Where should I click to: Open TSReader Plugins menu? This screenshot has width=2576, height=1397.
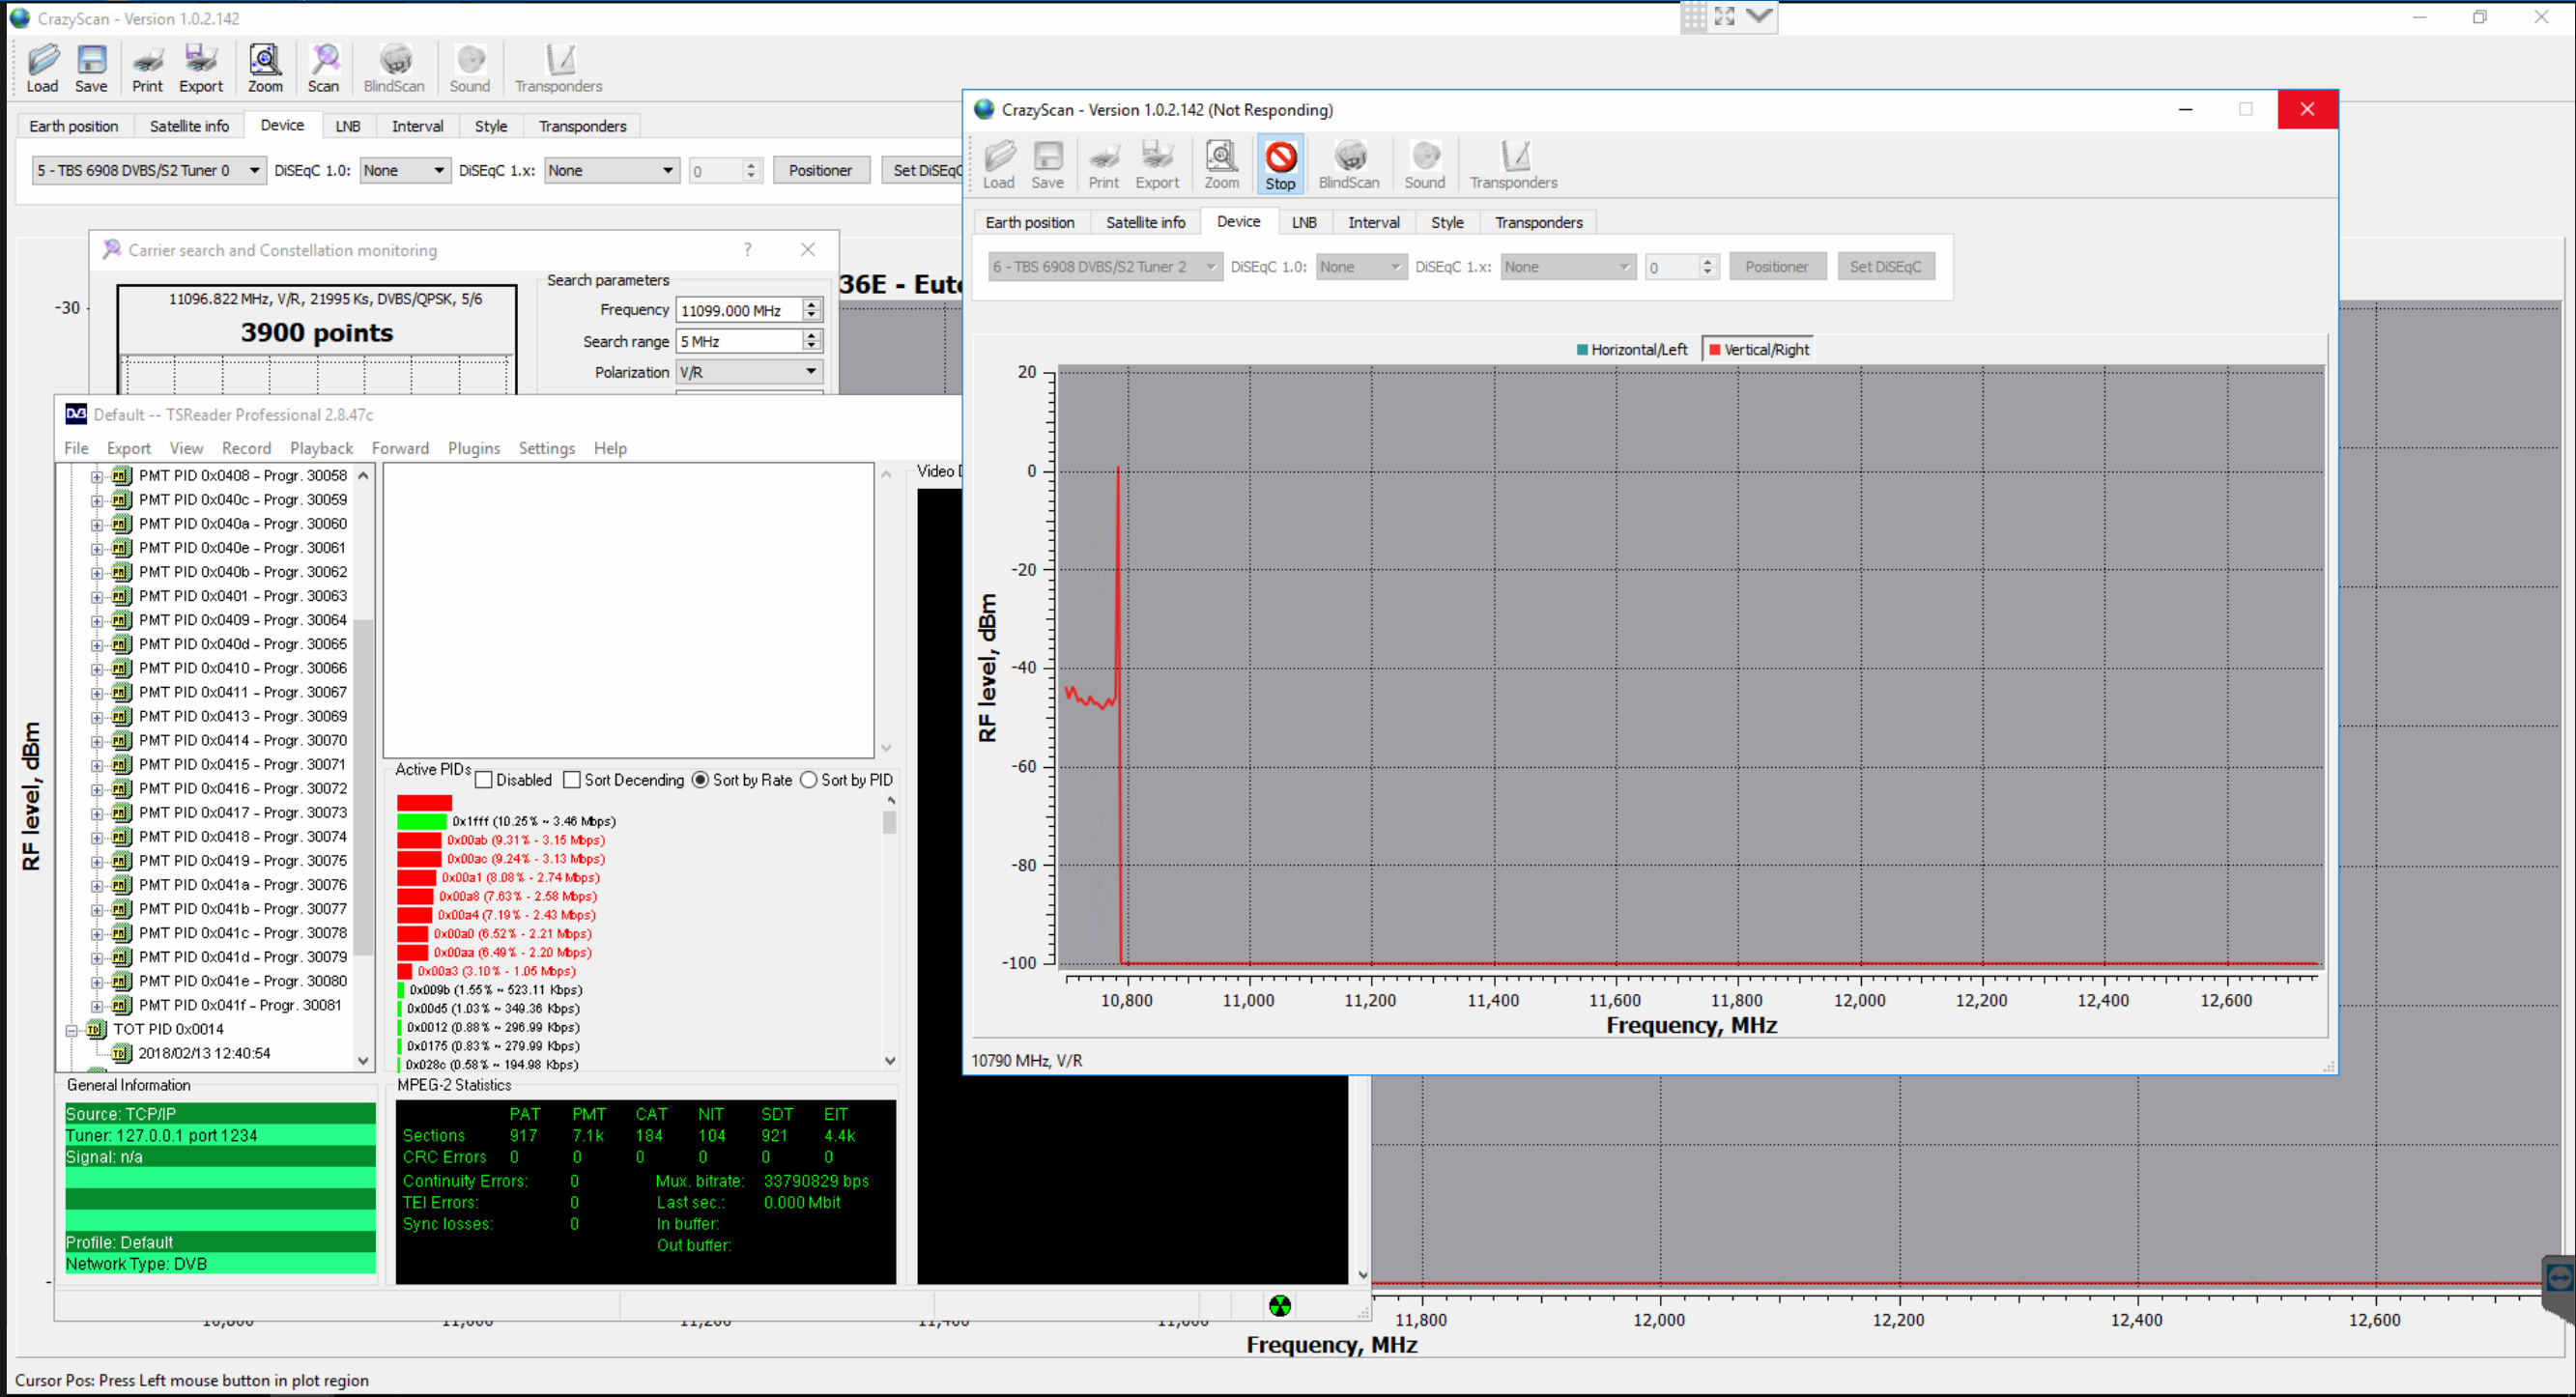(x=473, y=448)
